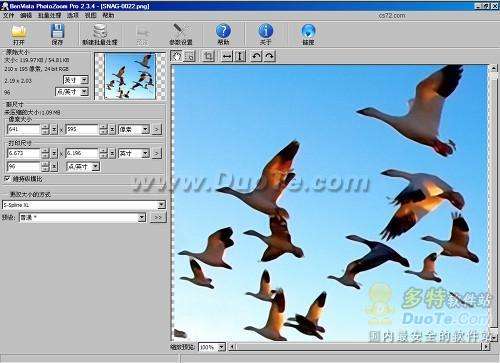The width and height of the screenshot is (500, 363).
Task: Rotate the image clockwise
Action: click(269, 56)
